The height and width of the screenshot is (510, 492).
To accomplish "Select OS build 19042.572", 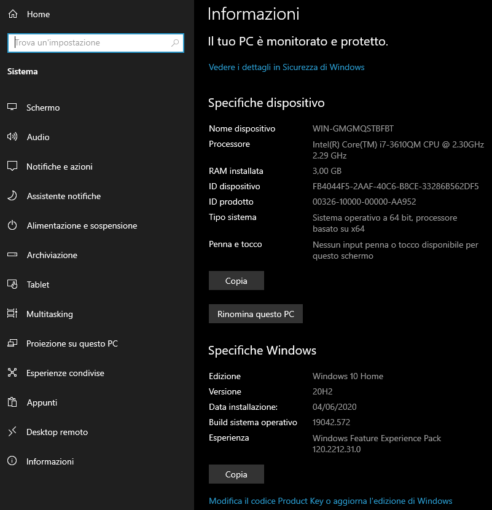I will tap(331, 422).
